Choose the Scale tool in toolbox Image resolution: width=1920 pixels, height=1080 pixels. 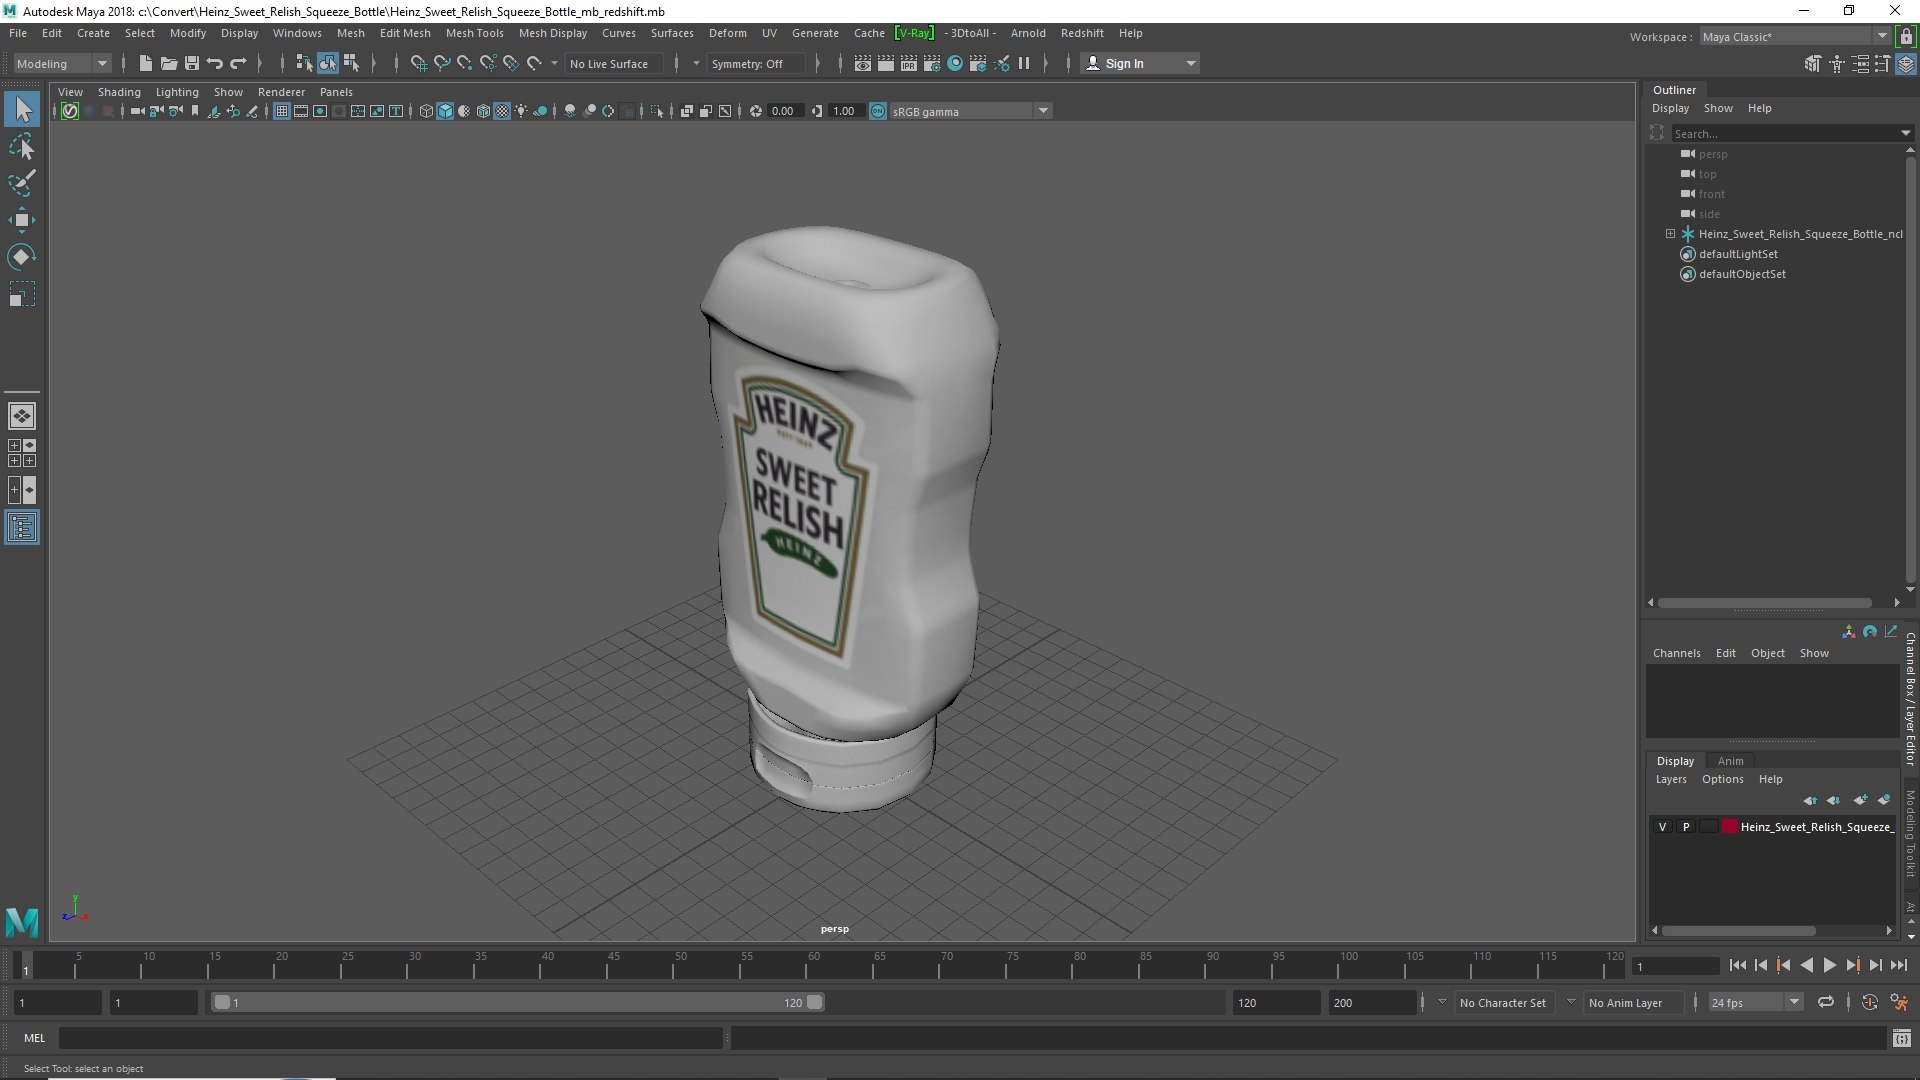coord(22,294)
